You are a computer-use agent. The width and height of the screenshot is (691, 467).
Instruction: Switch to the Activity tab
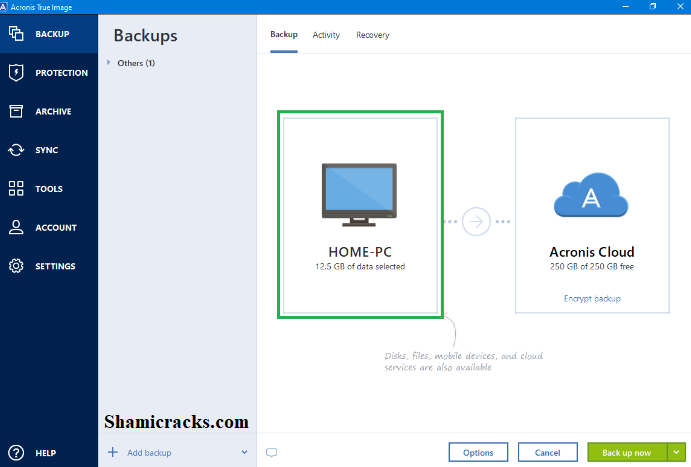coord(326,35)
